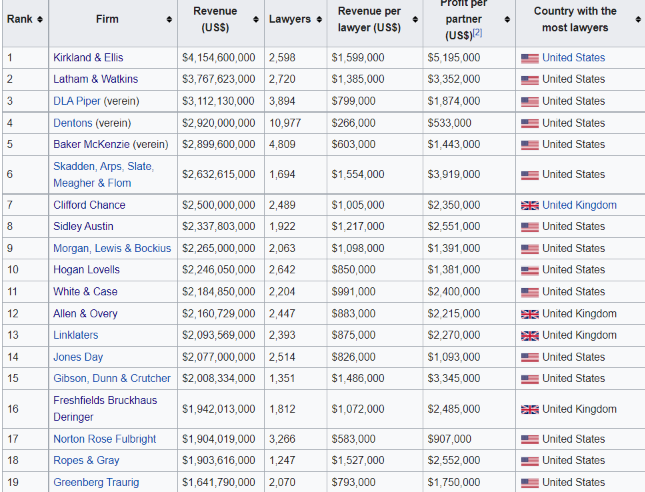Screen dimensions: 645x492
Task: Sort by Revenue per lawyer arrows
Action: [415, 19]
